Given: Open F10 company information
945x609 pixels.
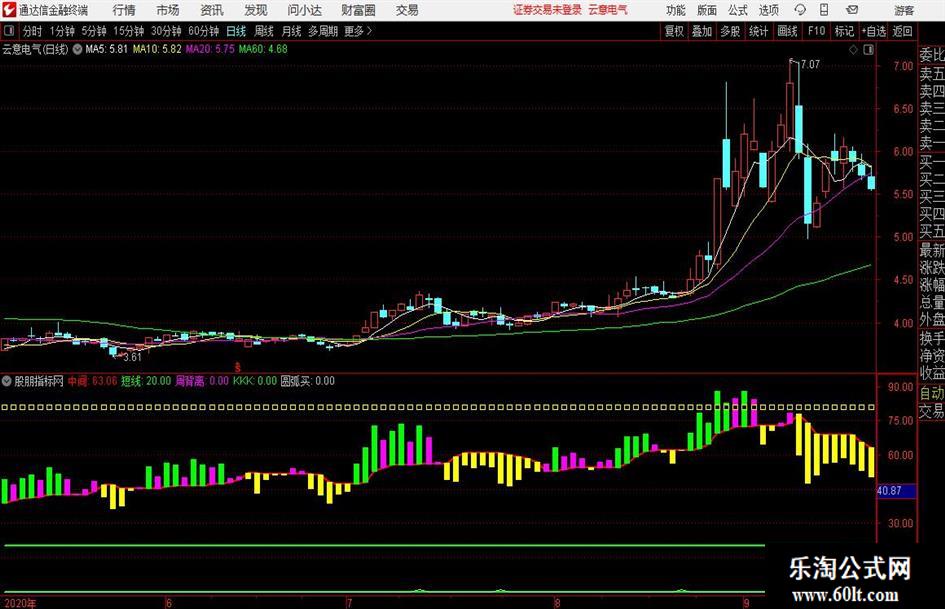Looking at the screenshot, I should [817, 31].
